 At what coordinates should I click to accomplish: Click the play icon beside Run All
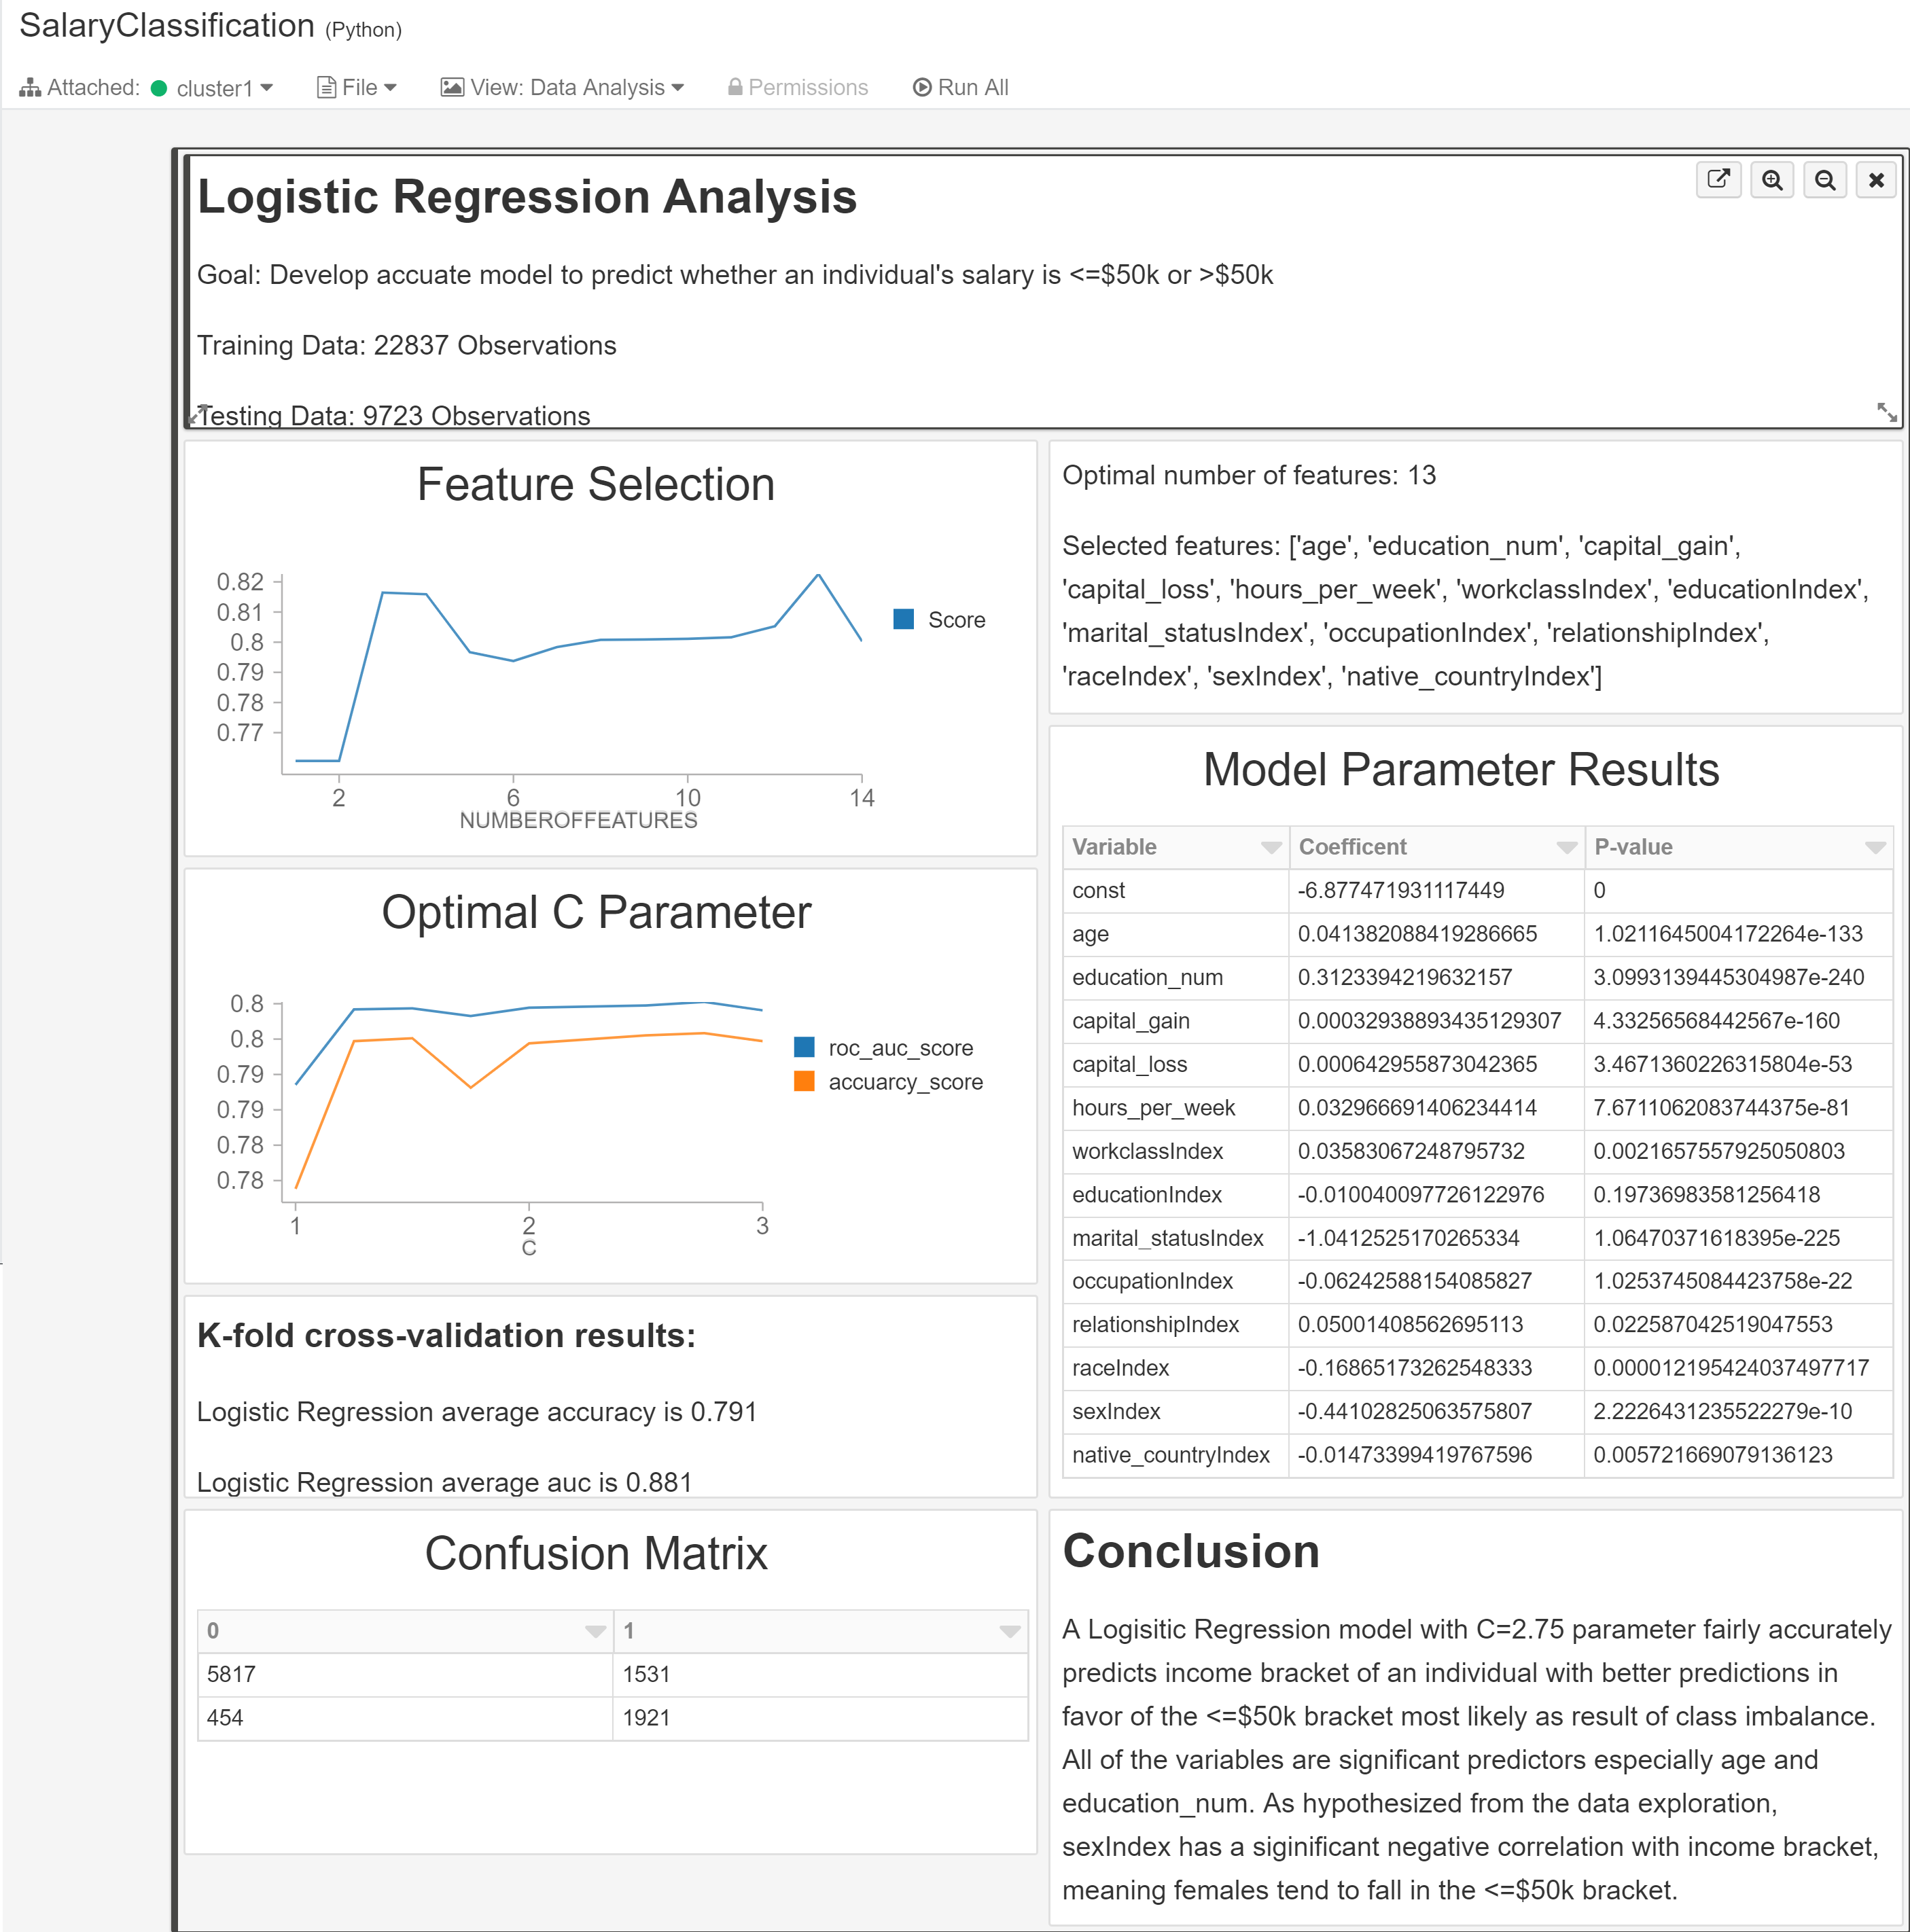(922, 88)
